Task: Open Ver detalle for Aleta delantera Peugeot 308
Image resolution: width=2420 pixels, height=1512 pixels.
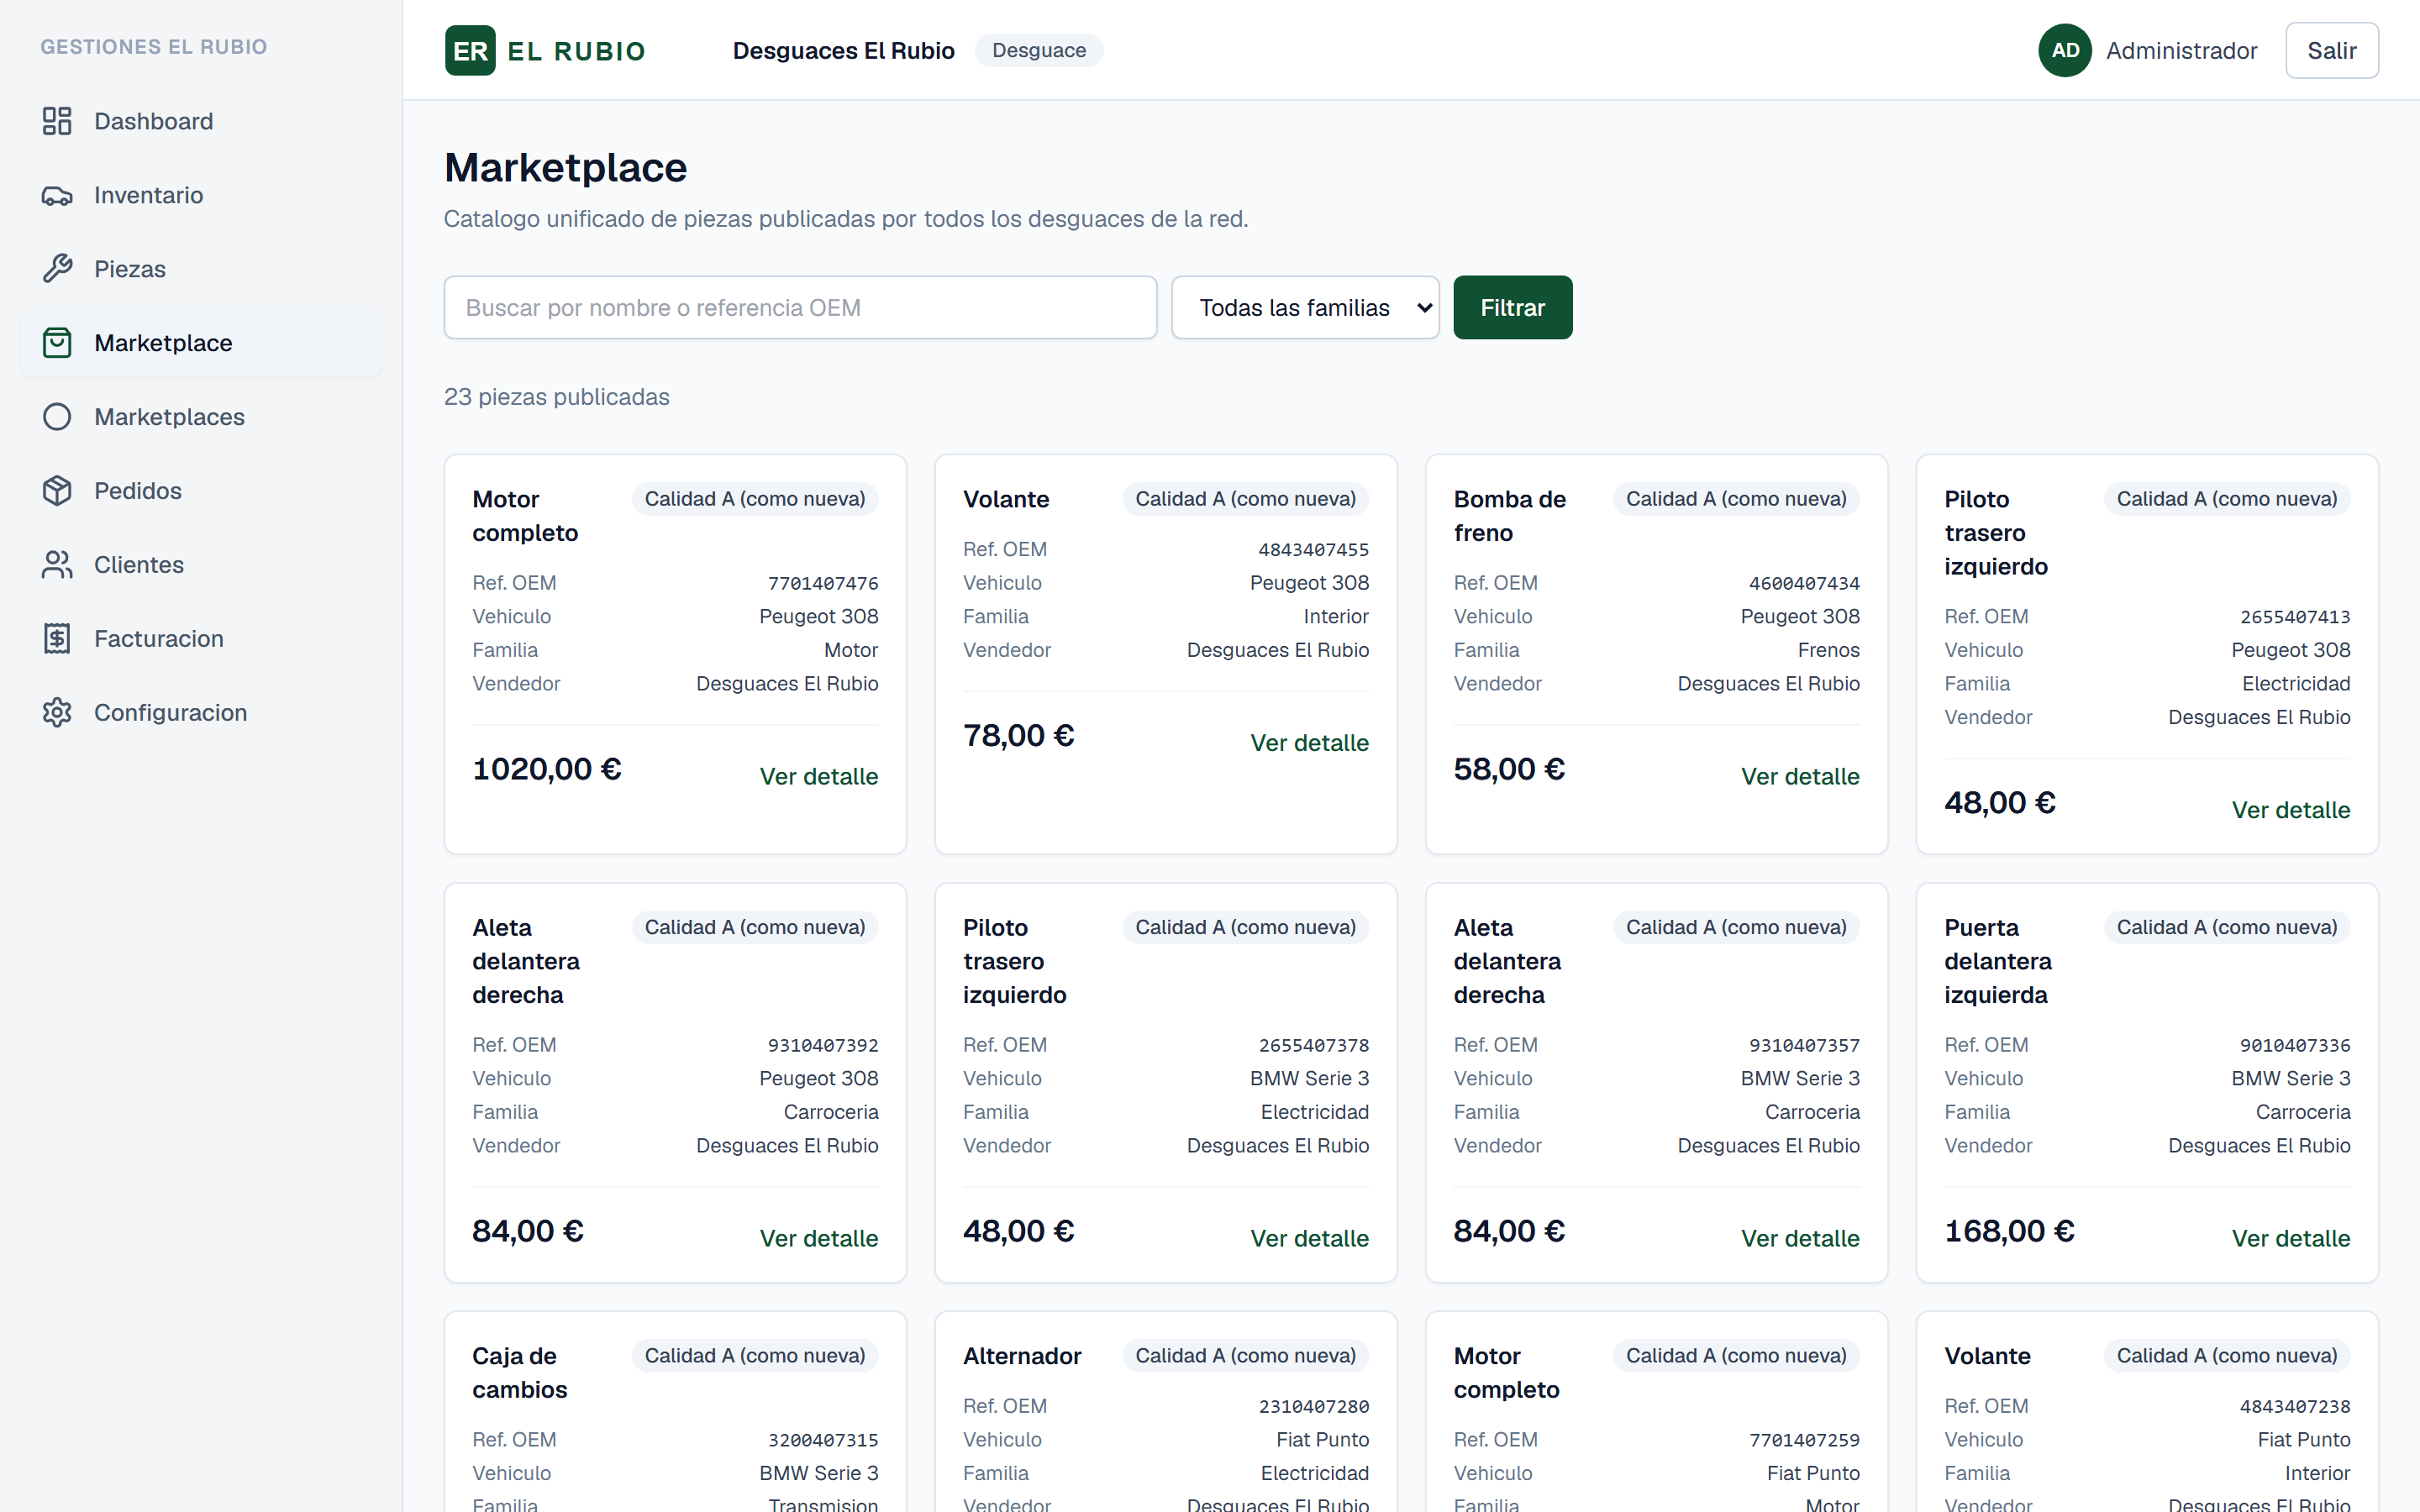Action: click(818, 1239)
